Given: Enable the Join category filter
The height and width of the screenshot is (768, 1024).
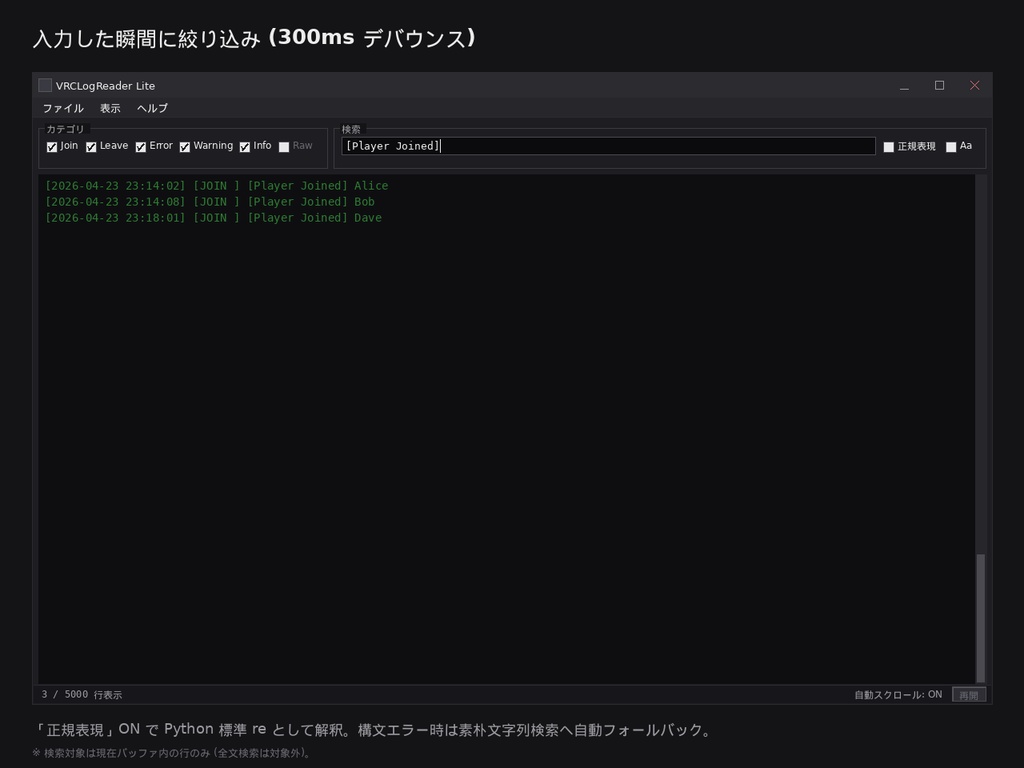Looking at the screenshot, I should pos(52,146).
